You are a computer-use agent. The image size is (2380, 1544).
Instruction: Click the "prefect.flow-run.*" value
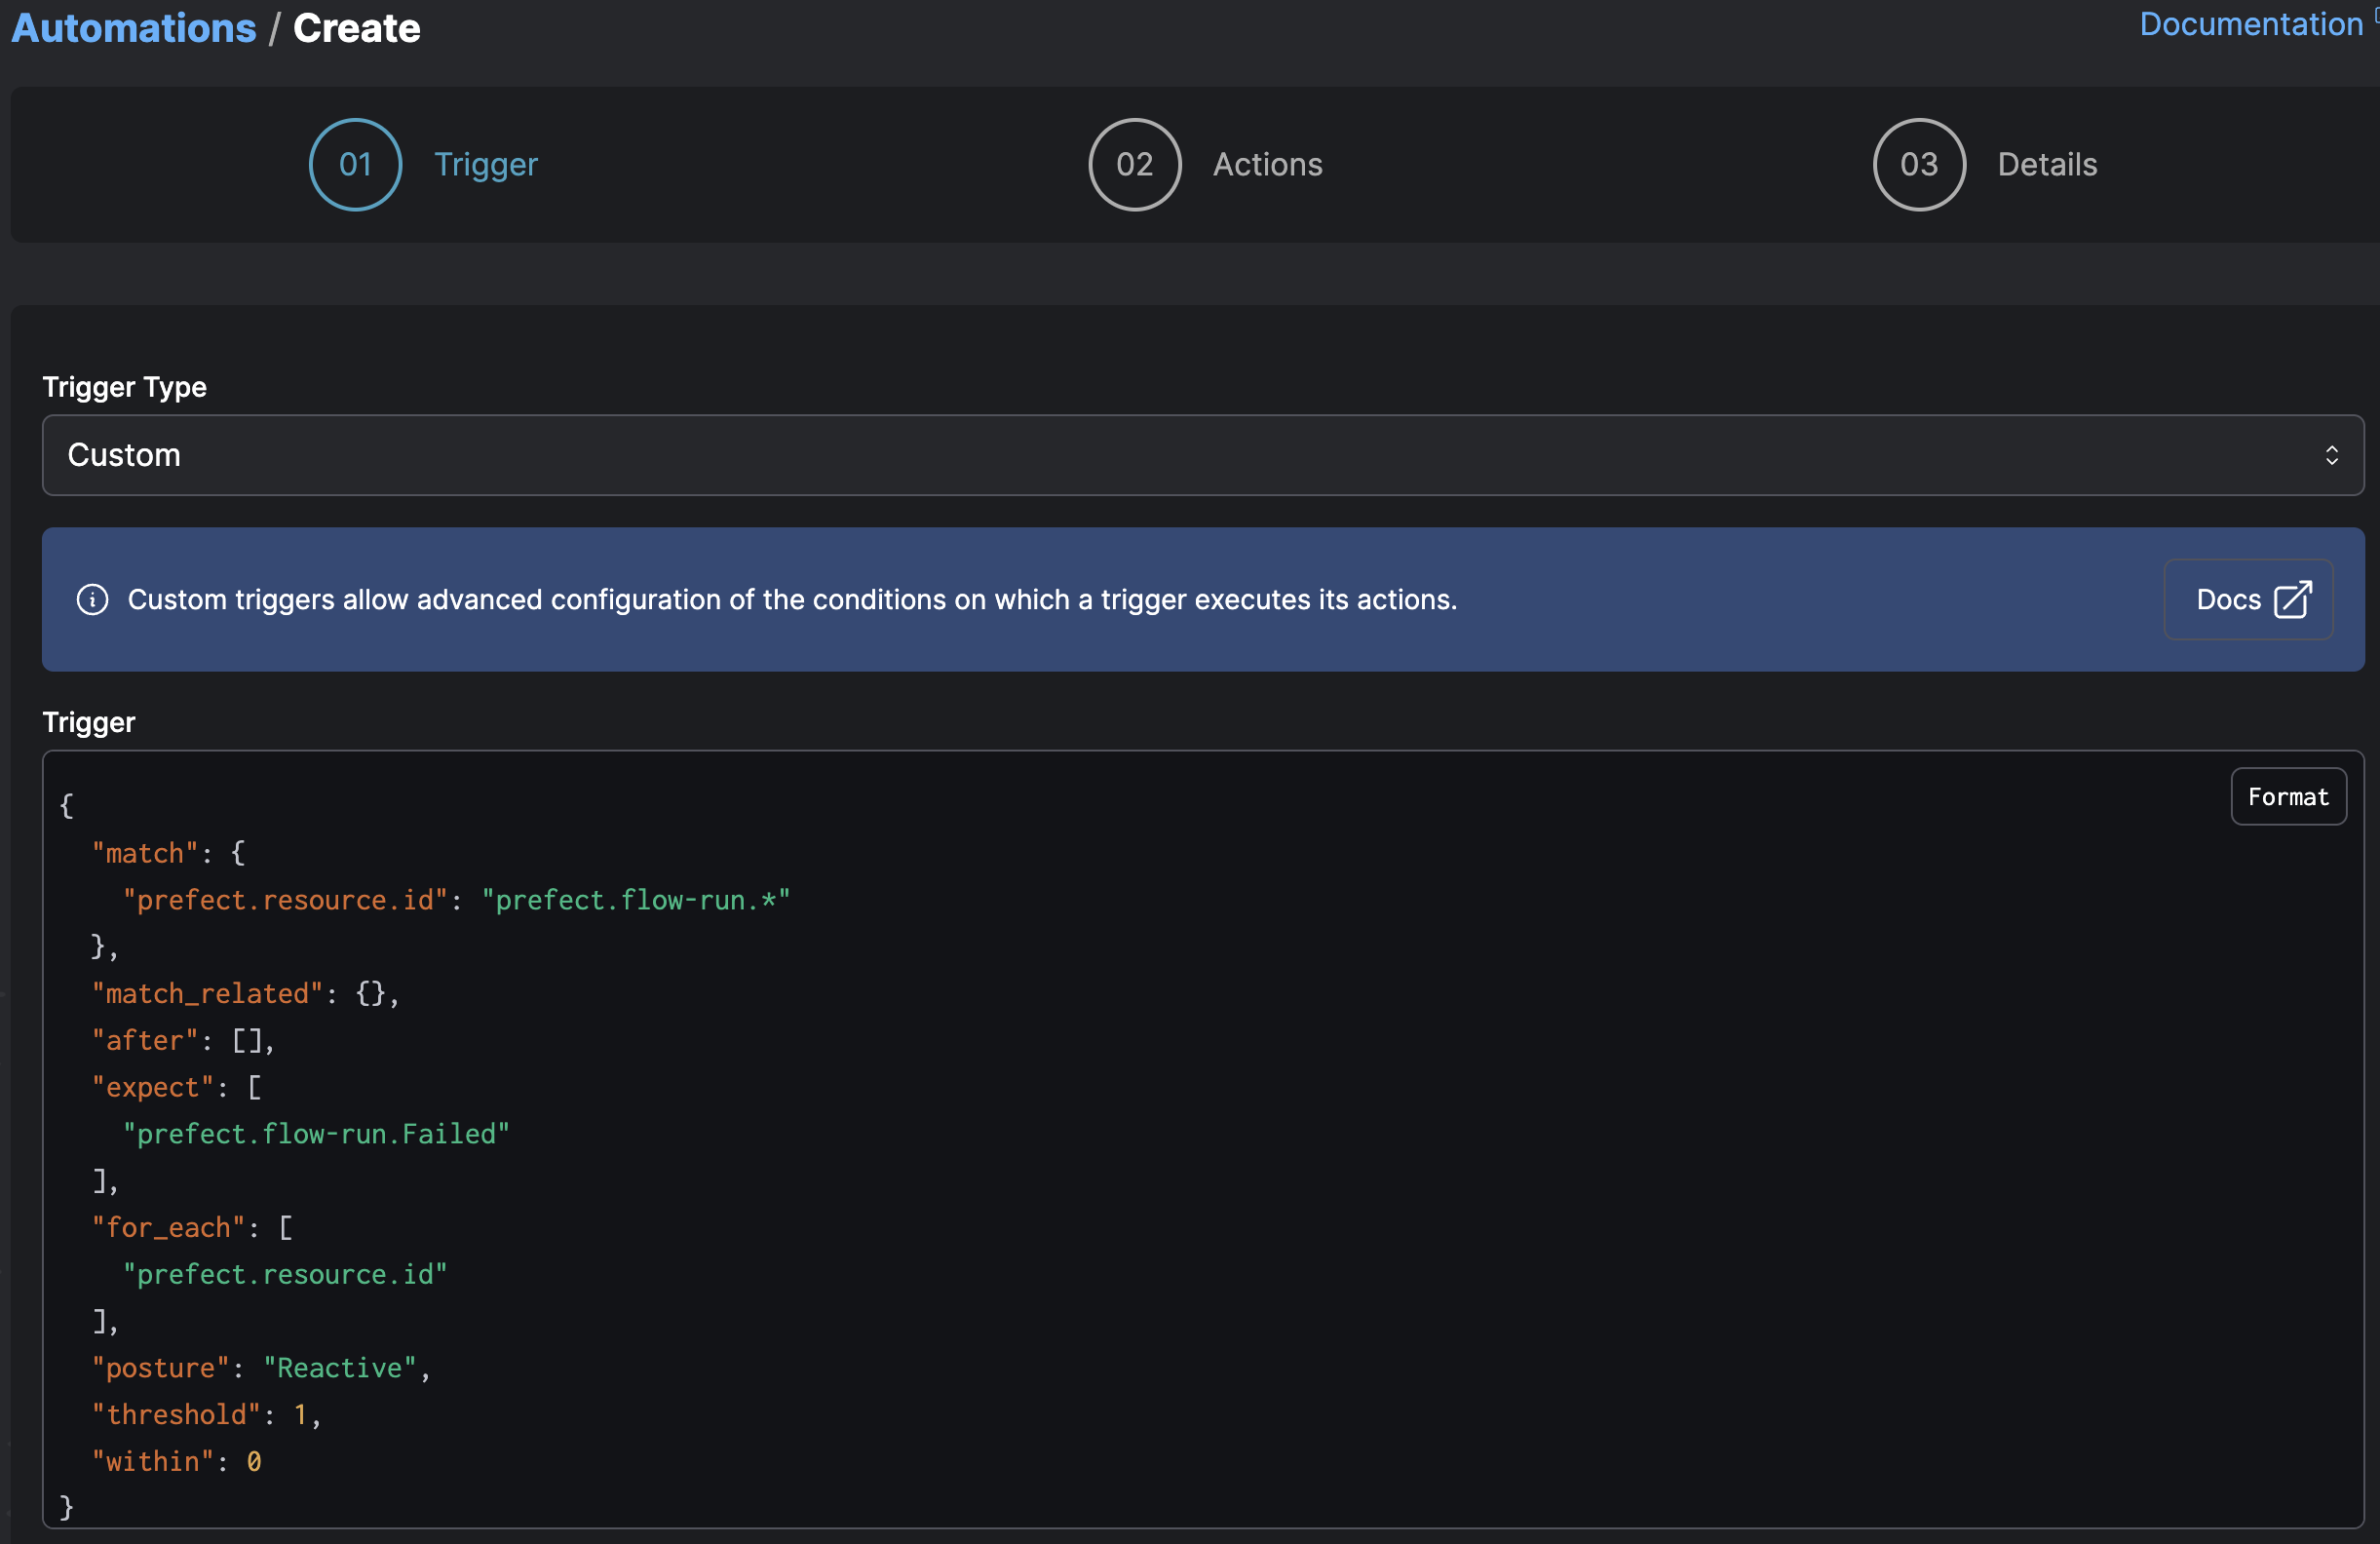coord(636,900)
